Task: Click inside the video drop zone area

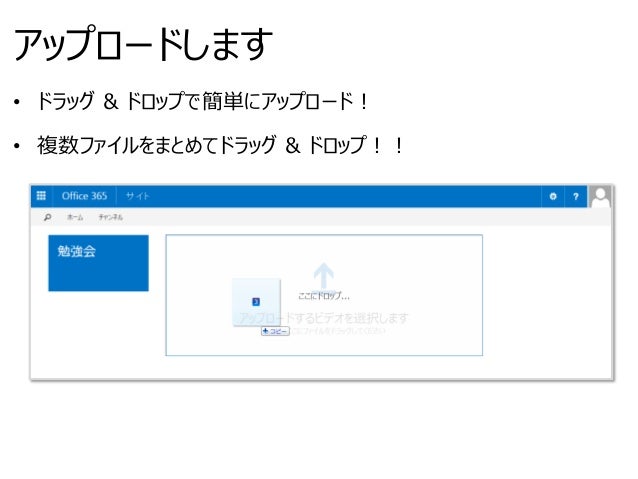Action: pos(324,295)
